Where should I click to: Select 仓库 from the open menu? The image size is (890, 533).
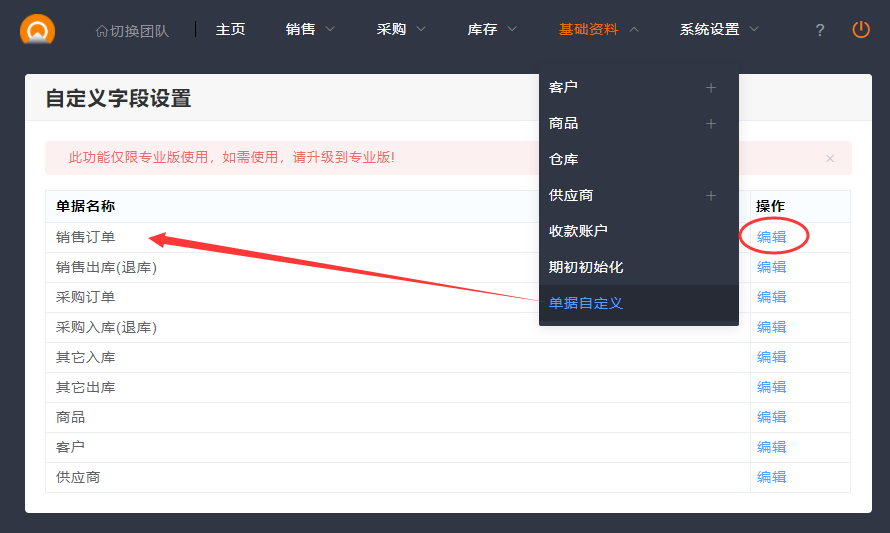(x=564, y=159)
